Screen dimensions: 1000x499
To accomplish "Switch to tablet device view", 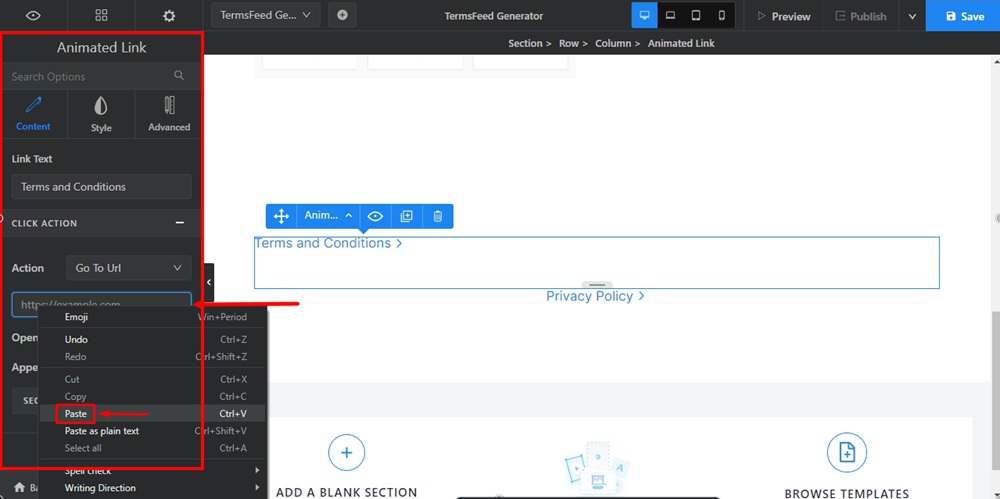I will pos(696,15).
